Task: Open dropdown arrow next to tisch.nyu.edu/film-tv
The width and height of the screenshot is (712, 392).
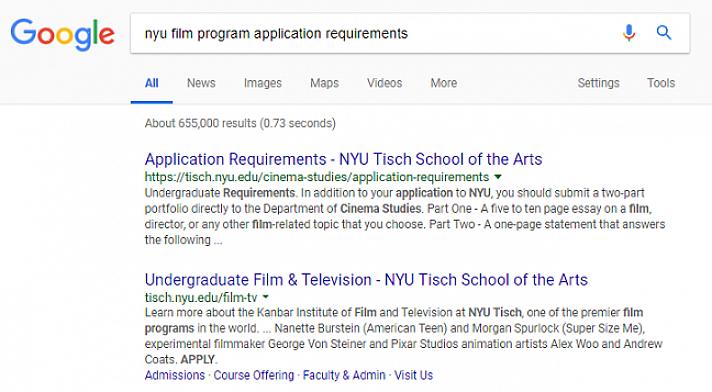Action: (x=266, y=297)
